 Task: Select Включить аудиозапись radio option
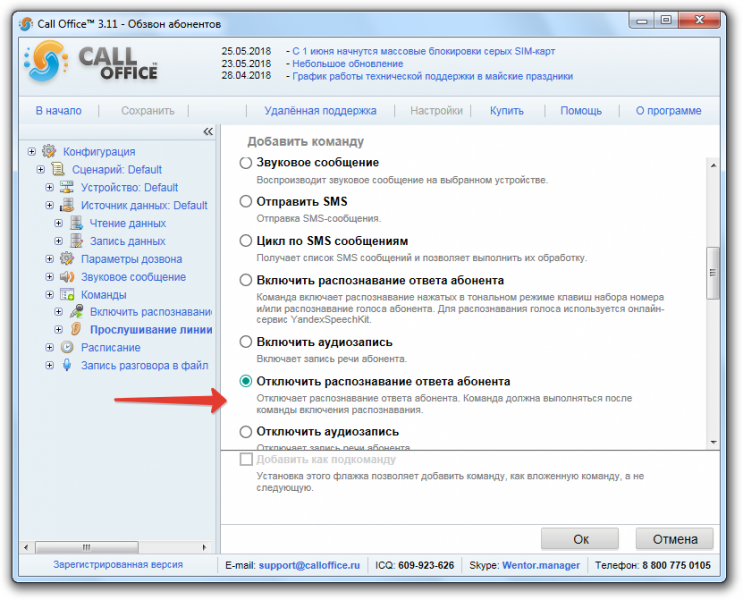pos(245,342)
